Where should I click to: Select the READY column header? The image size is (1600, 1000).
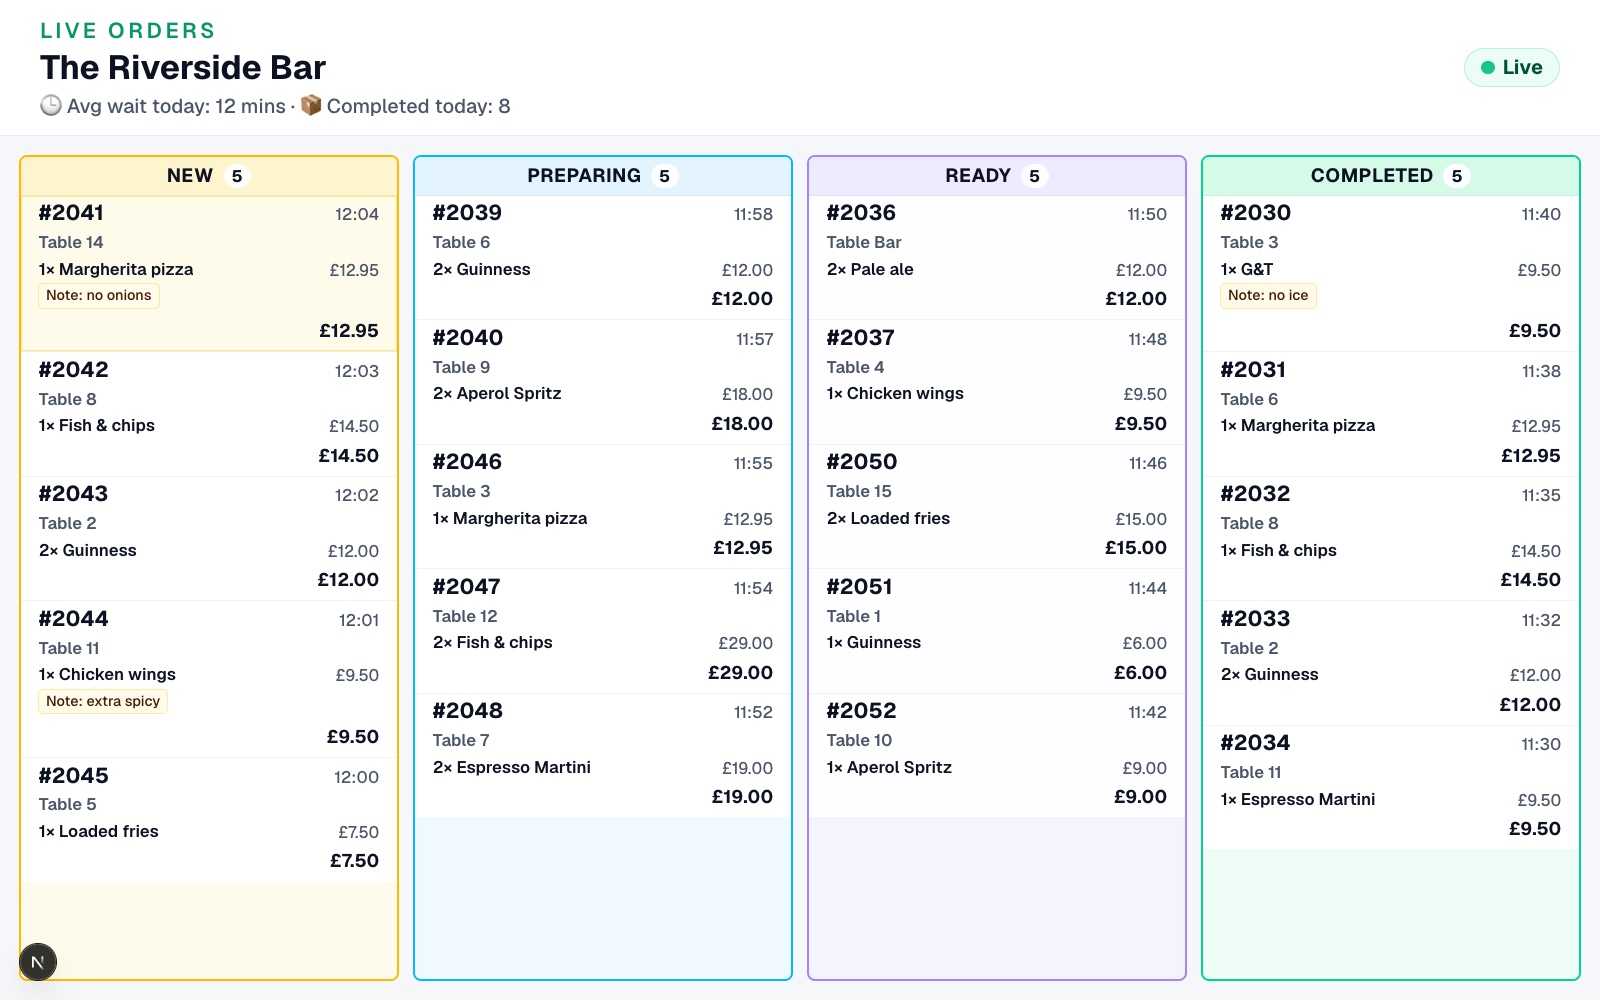click(x=997, y=176)
